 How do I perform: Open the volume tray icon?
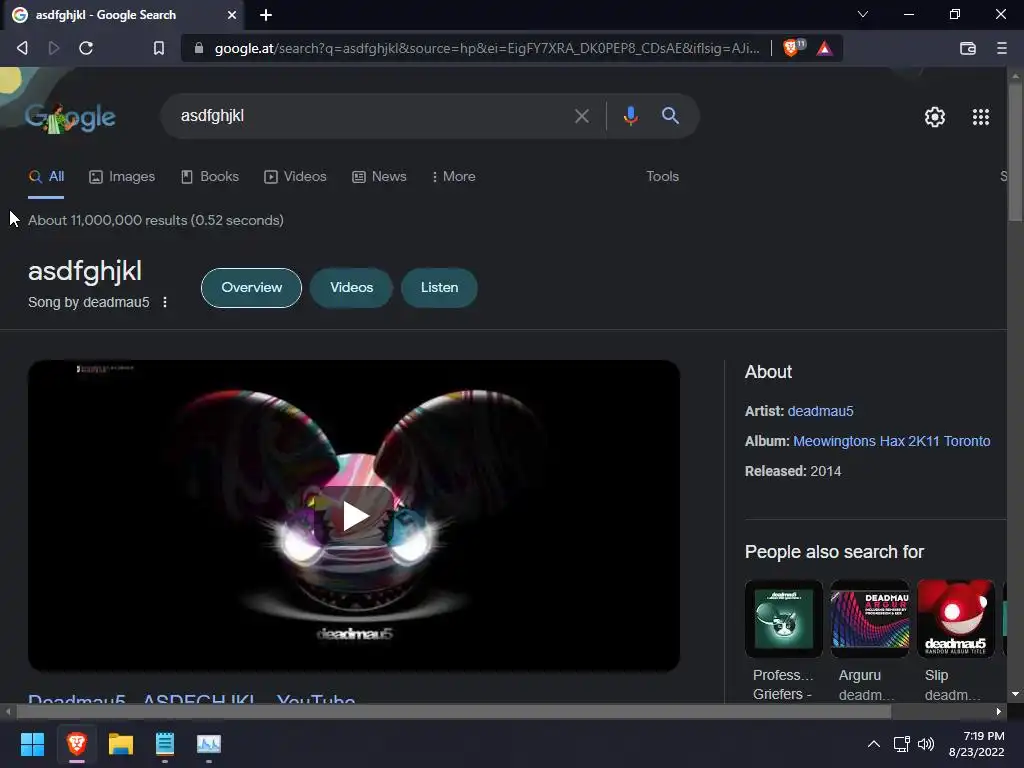(925, 744)
